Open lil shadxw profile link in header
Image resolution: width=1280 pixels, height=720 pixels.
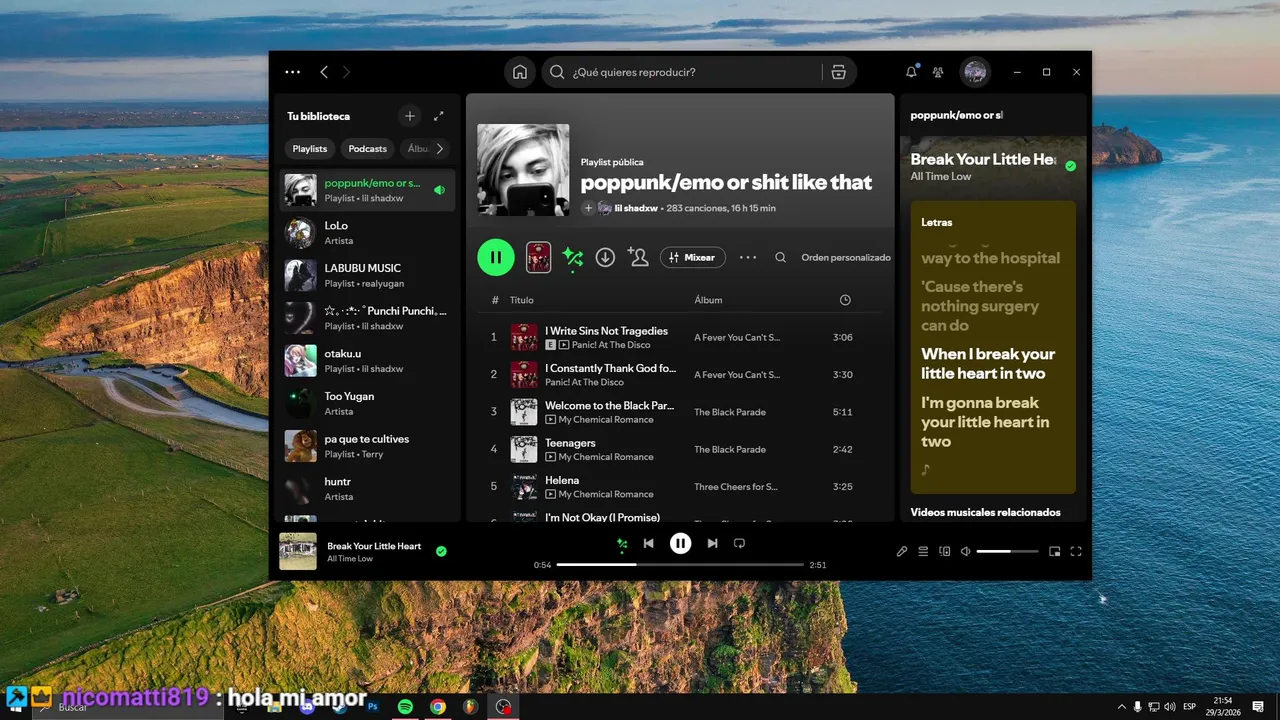coord(635,208)
